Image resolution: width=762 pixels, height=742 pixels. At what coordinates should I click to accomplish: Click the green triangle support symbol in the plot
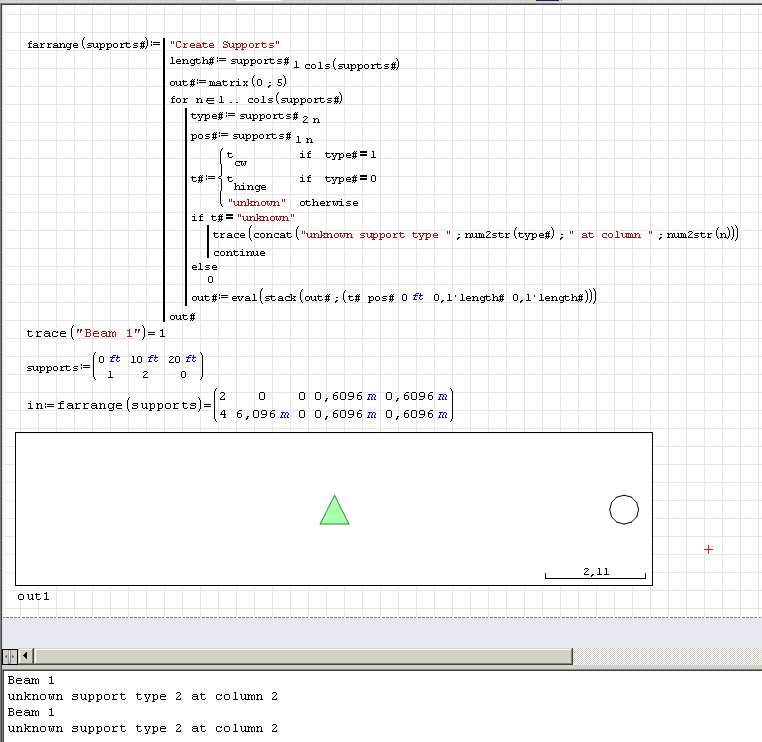click(x=334, y=510)
